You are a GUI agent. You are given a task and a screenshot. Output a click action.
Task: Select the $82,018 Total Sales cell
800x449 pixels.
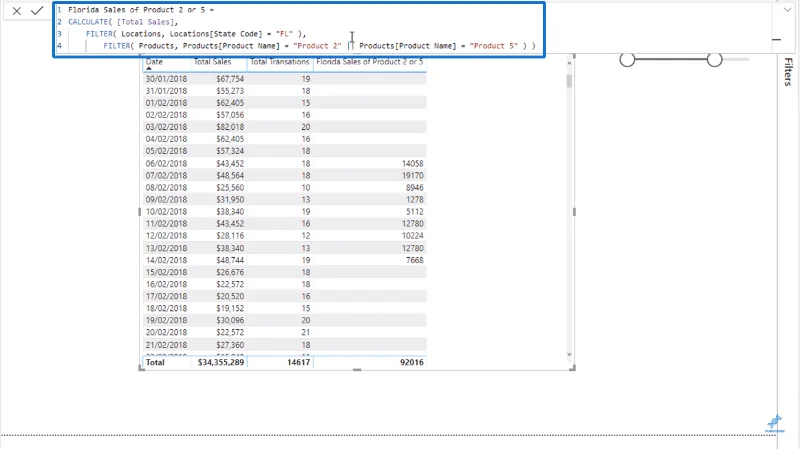[230, 127]
